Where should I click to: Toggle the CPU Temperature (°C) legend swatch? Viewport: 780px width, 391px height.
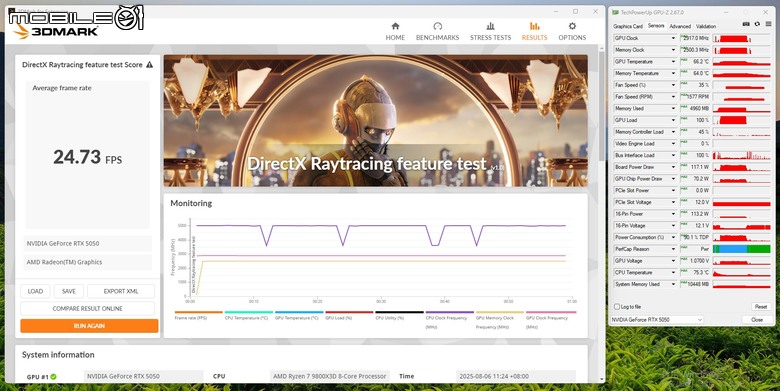249,312
